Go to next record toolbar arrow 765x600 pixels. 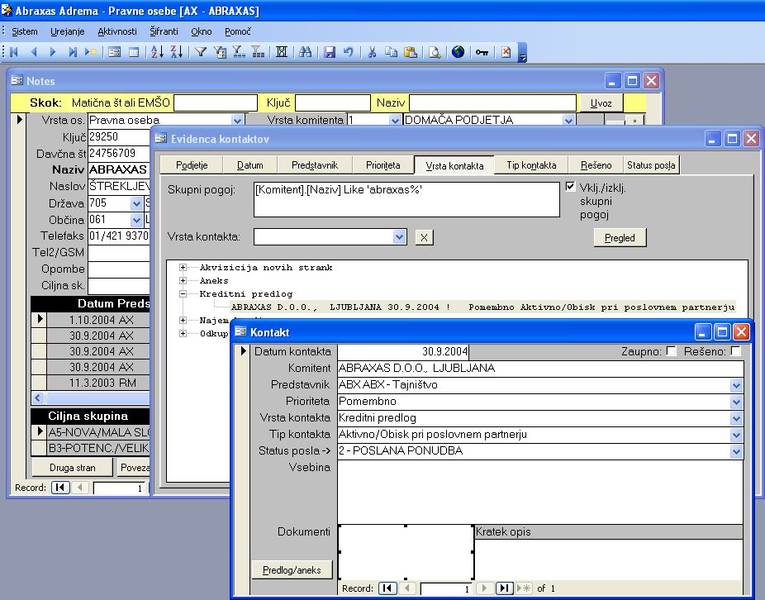(x=53, y=52)
